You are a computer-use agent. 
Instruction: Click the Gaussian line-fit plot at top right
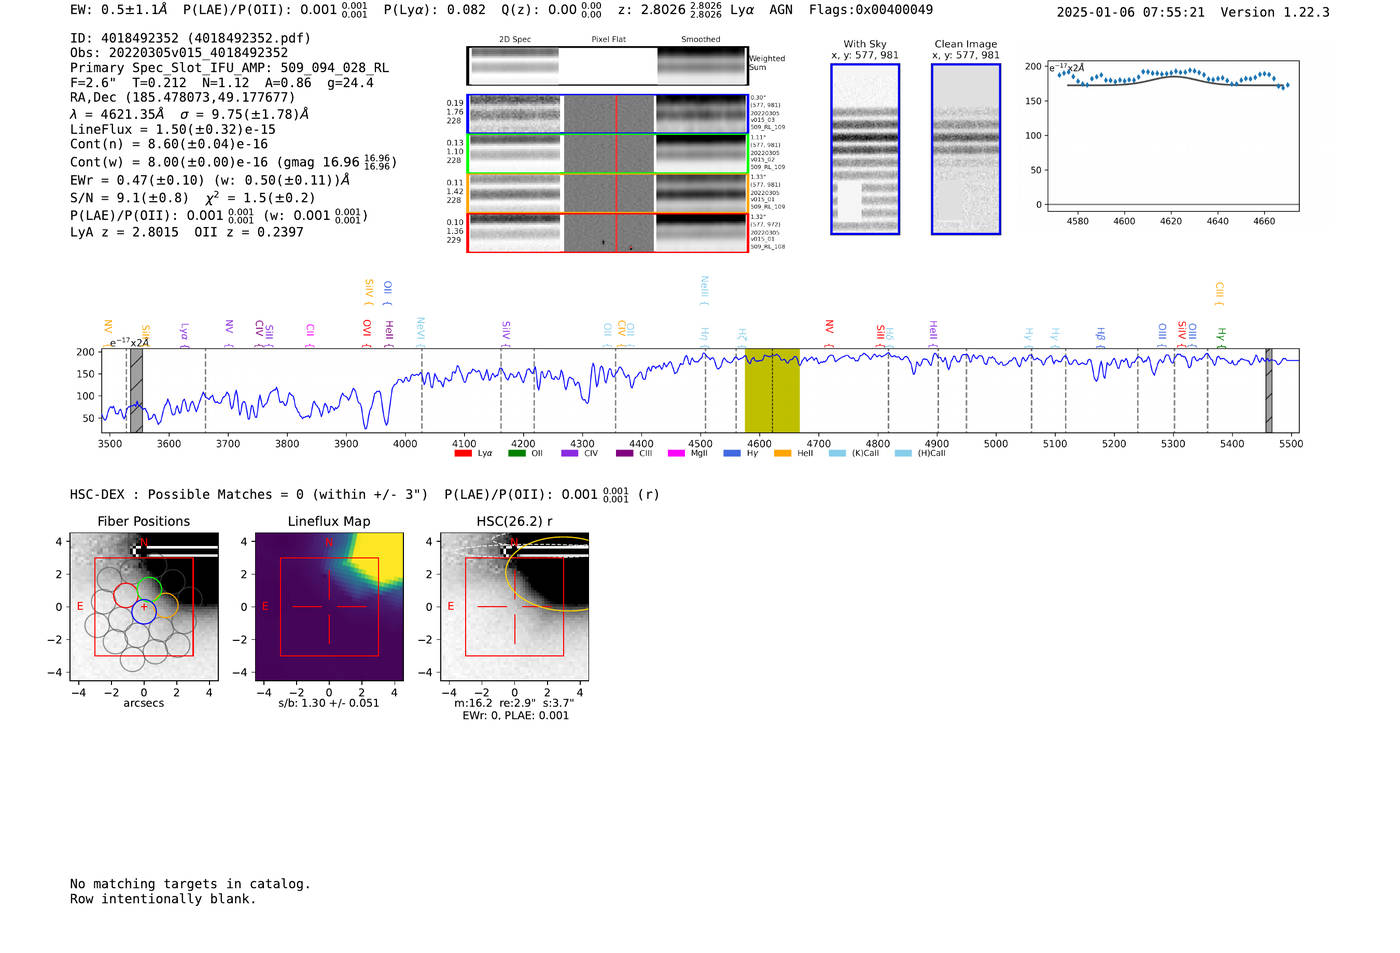[1172, 135]
